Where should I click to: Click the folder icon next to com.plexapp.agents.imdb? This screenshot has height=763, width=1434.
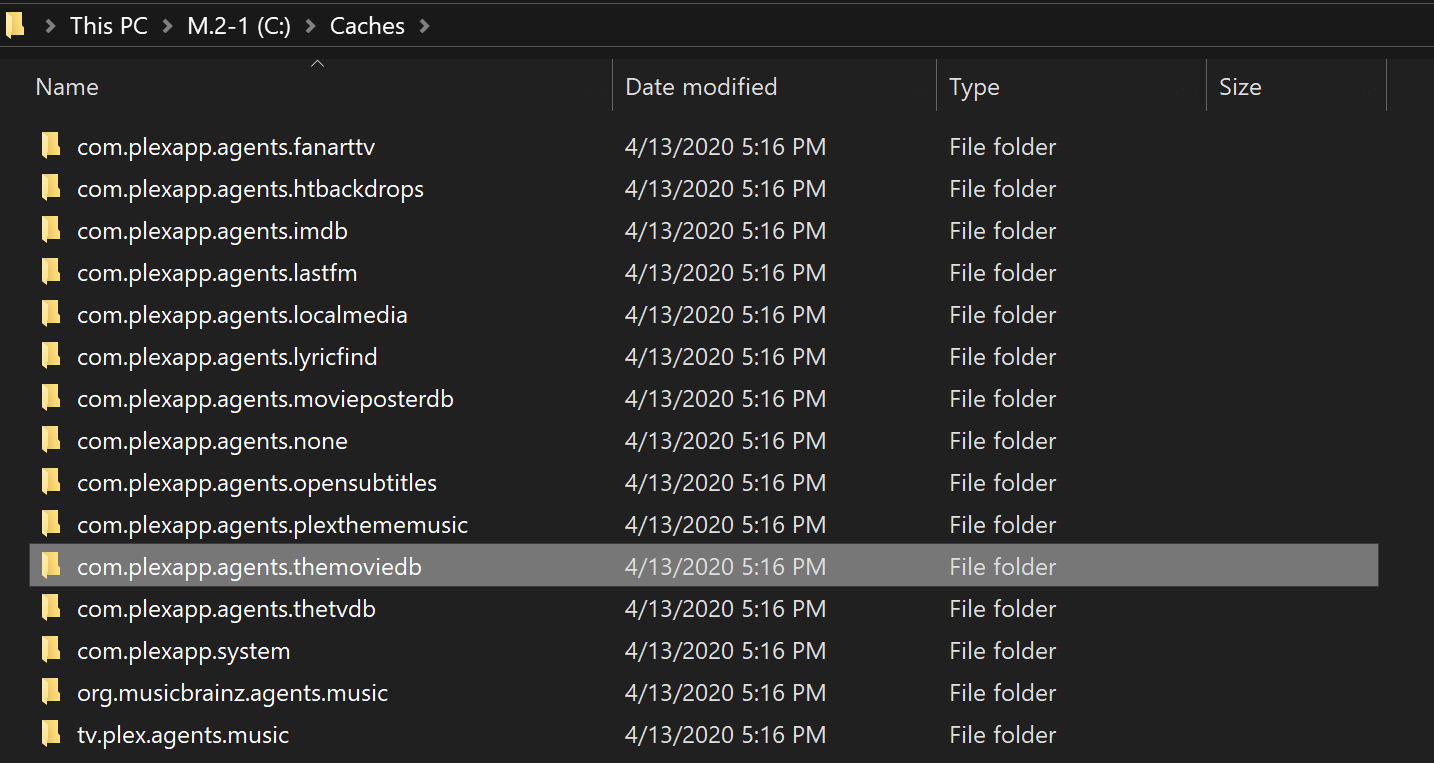click(x=51, y=231)
